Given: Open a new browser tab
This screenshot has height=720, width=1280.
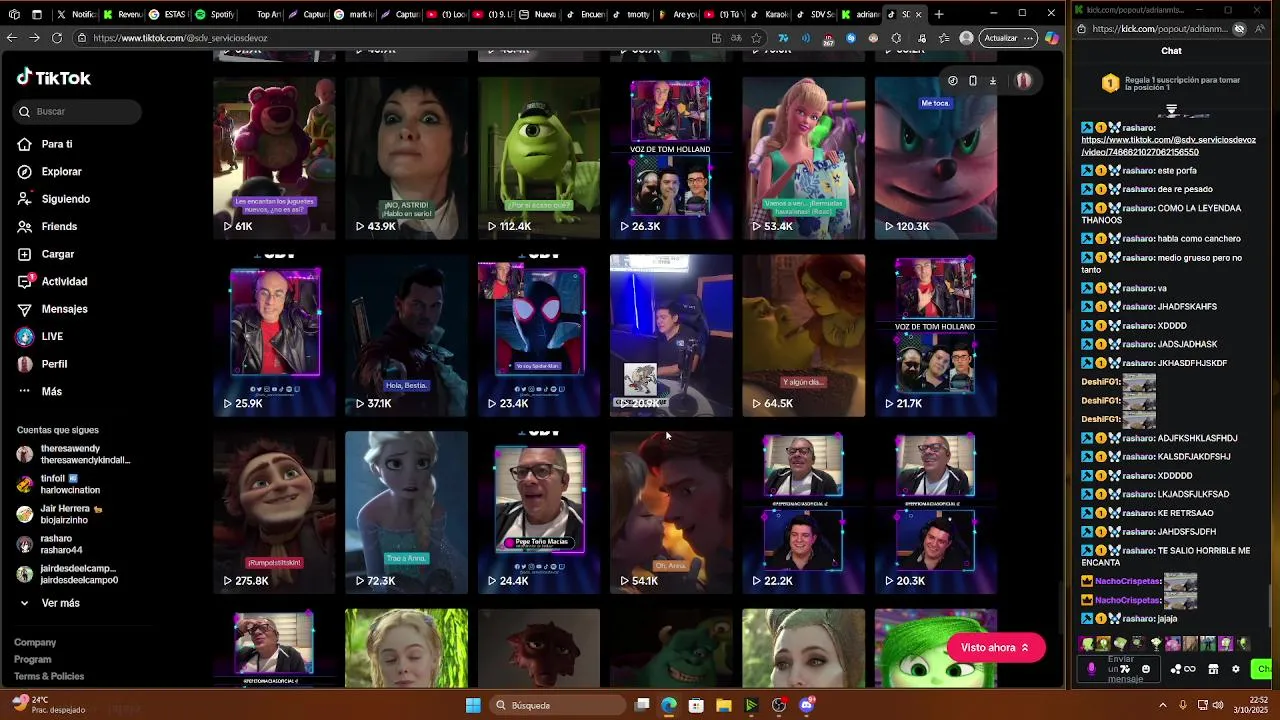Looking at the screenshot, I should pyautogui.click(x=938, y=14).
